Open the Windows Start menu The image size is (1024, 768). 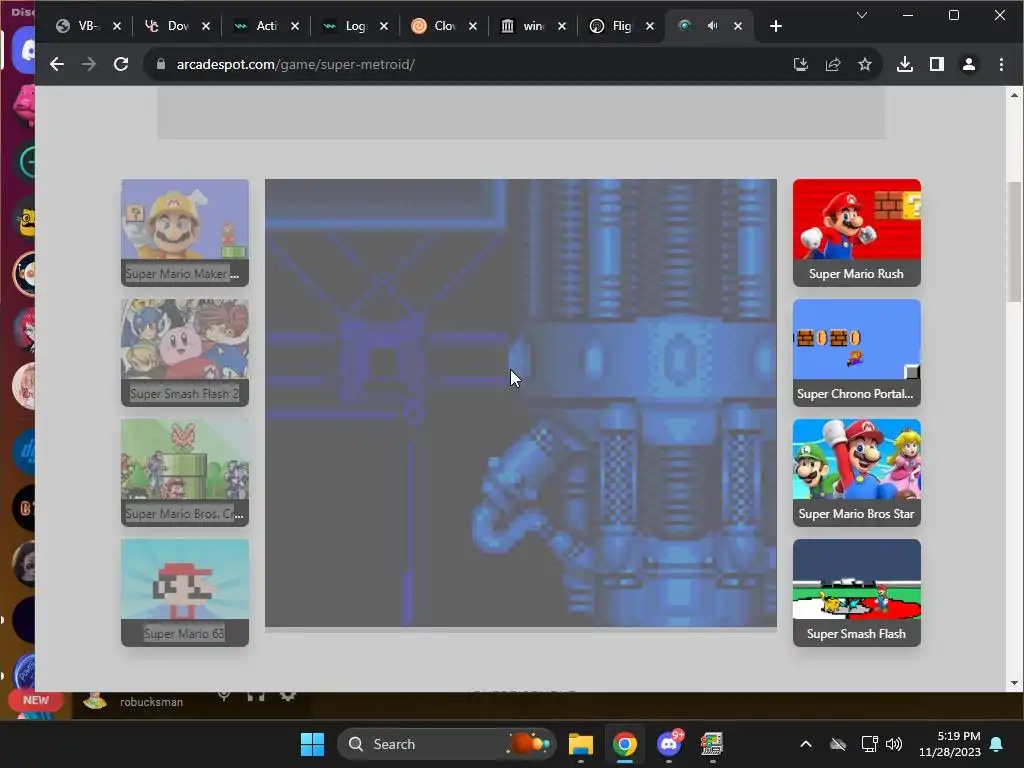point(312,744)
